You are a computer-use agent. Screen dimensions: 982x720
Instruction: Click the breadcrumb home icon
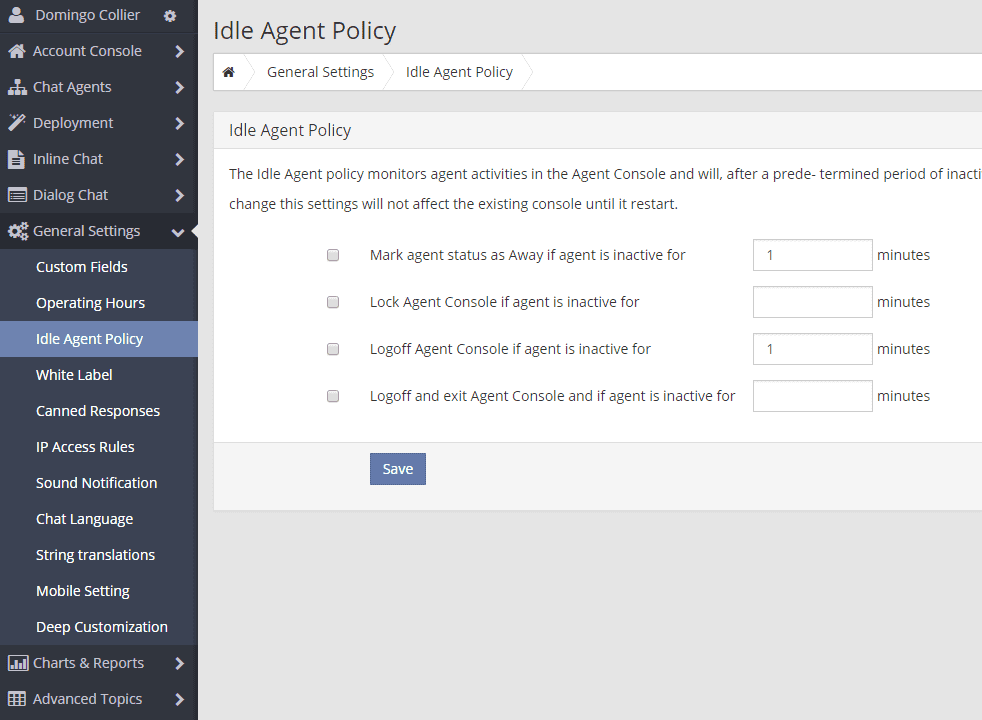tap(230, 71)
